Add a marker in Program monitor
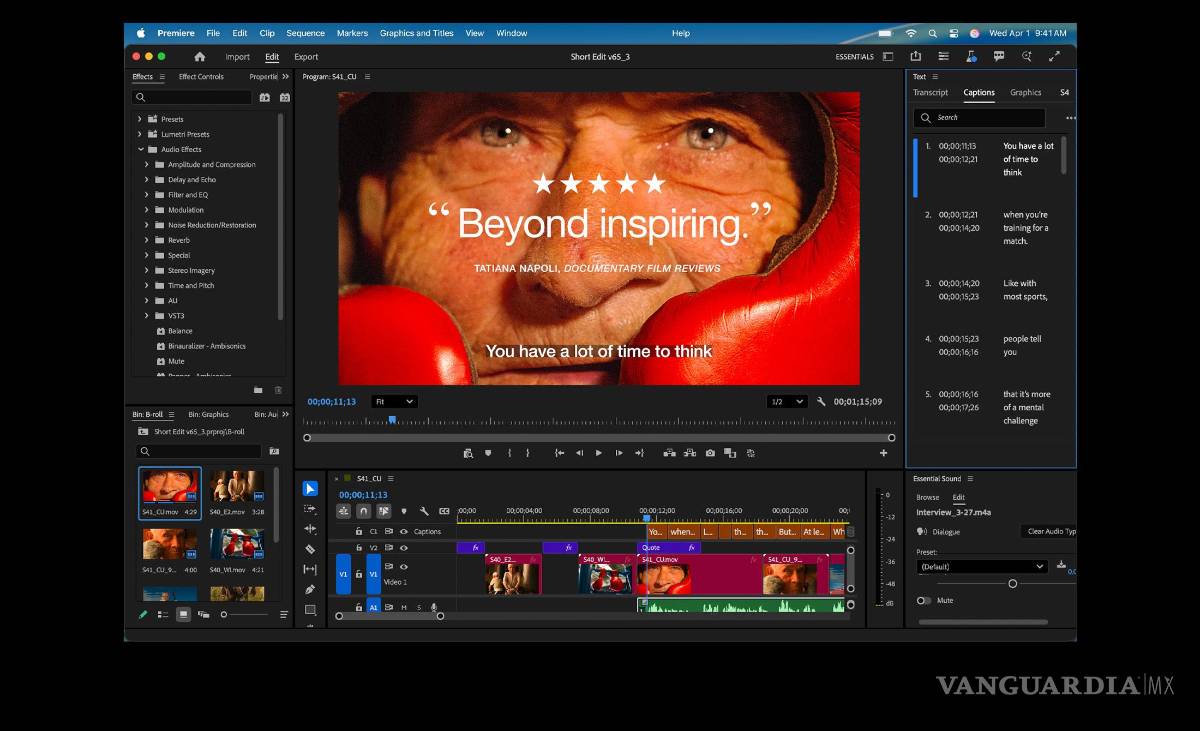 (x=488, y=453)
